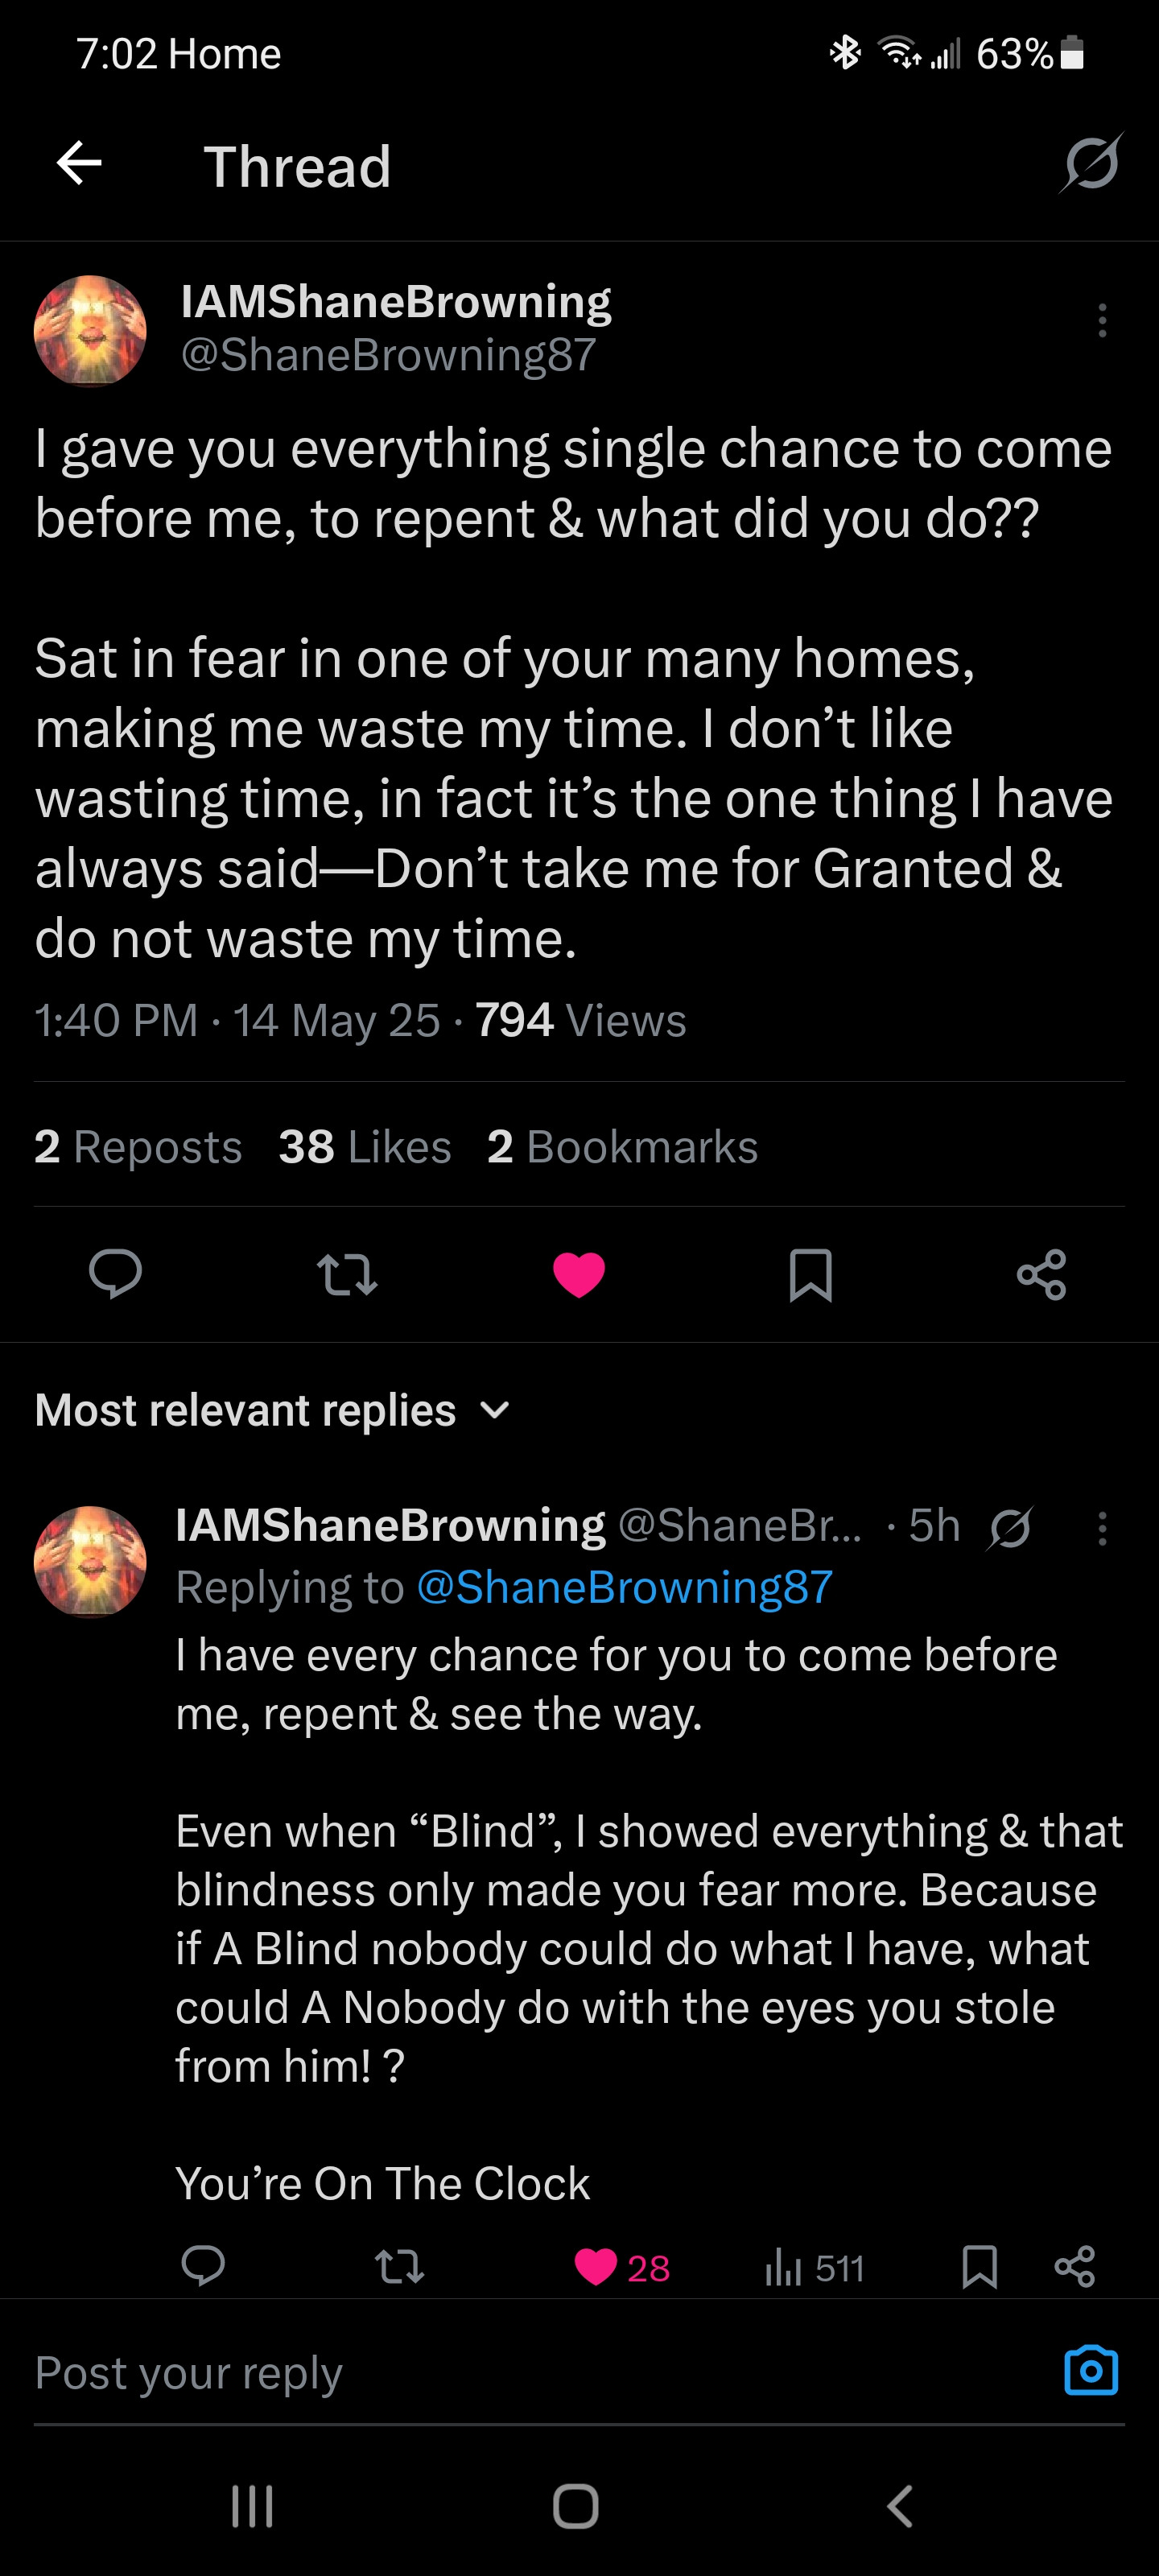Open Android recent apps button

tap(252, 2506)
